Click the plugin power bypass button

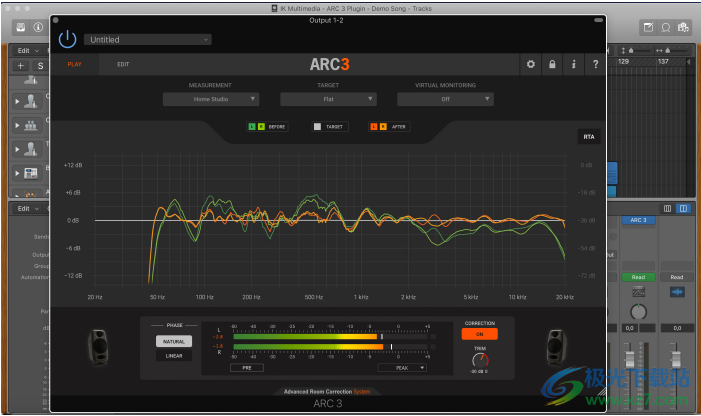[67, 38]
